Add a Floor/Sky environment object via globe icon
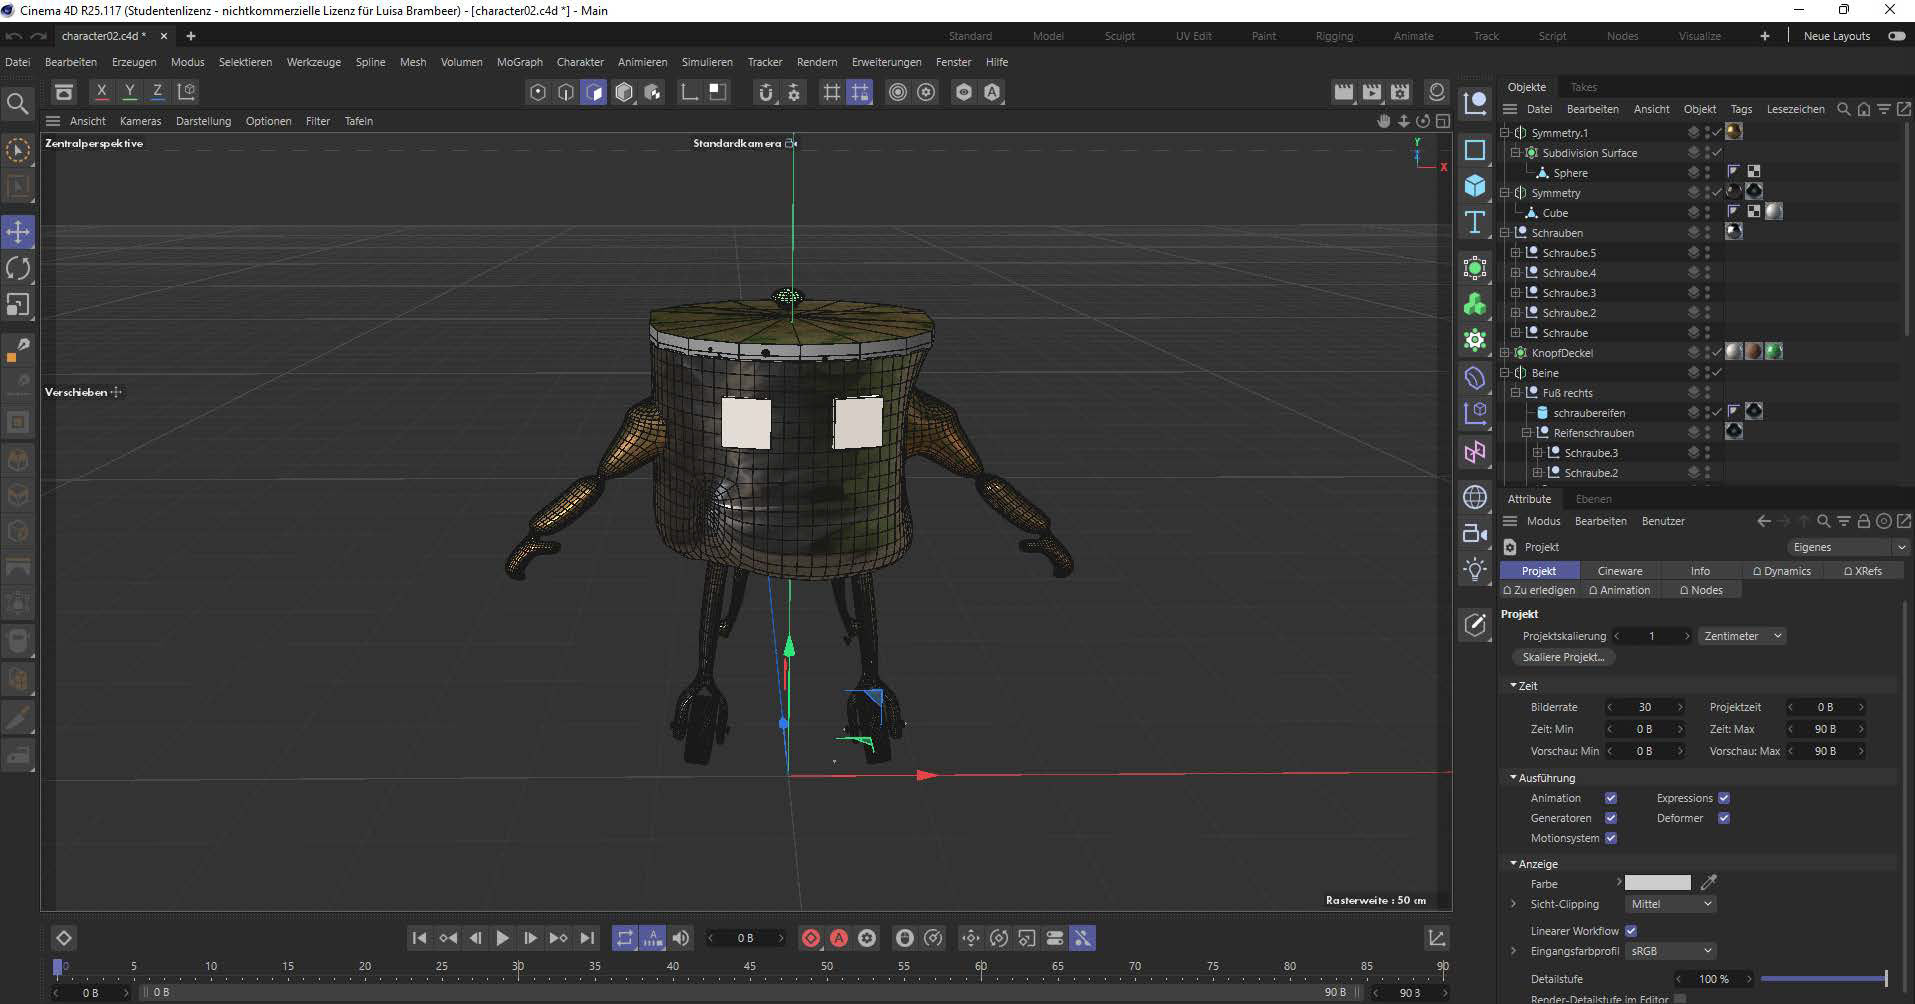The height and width of the screenshot is (1004, 1915). pyautogui.click(x=1475, y=497)
